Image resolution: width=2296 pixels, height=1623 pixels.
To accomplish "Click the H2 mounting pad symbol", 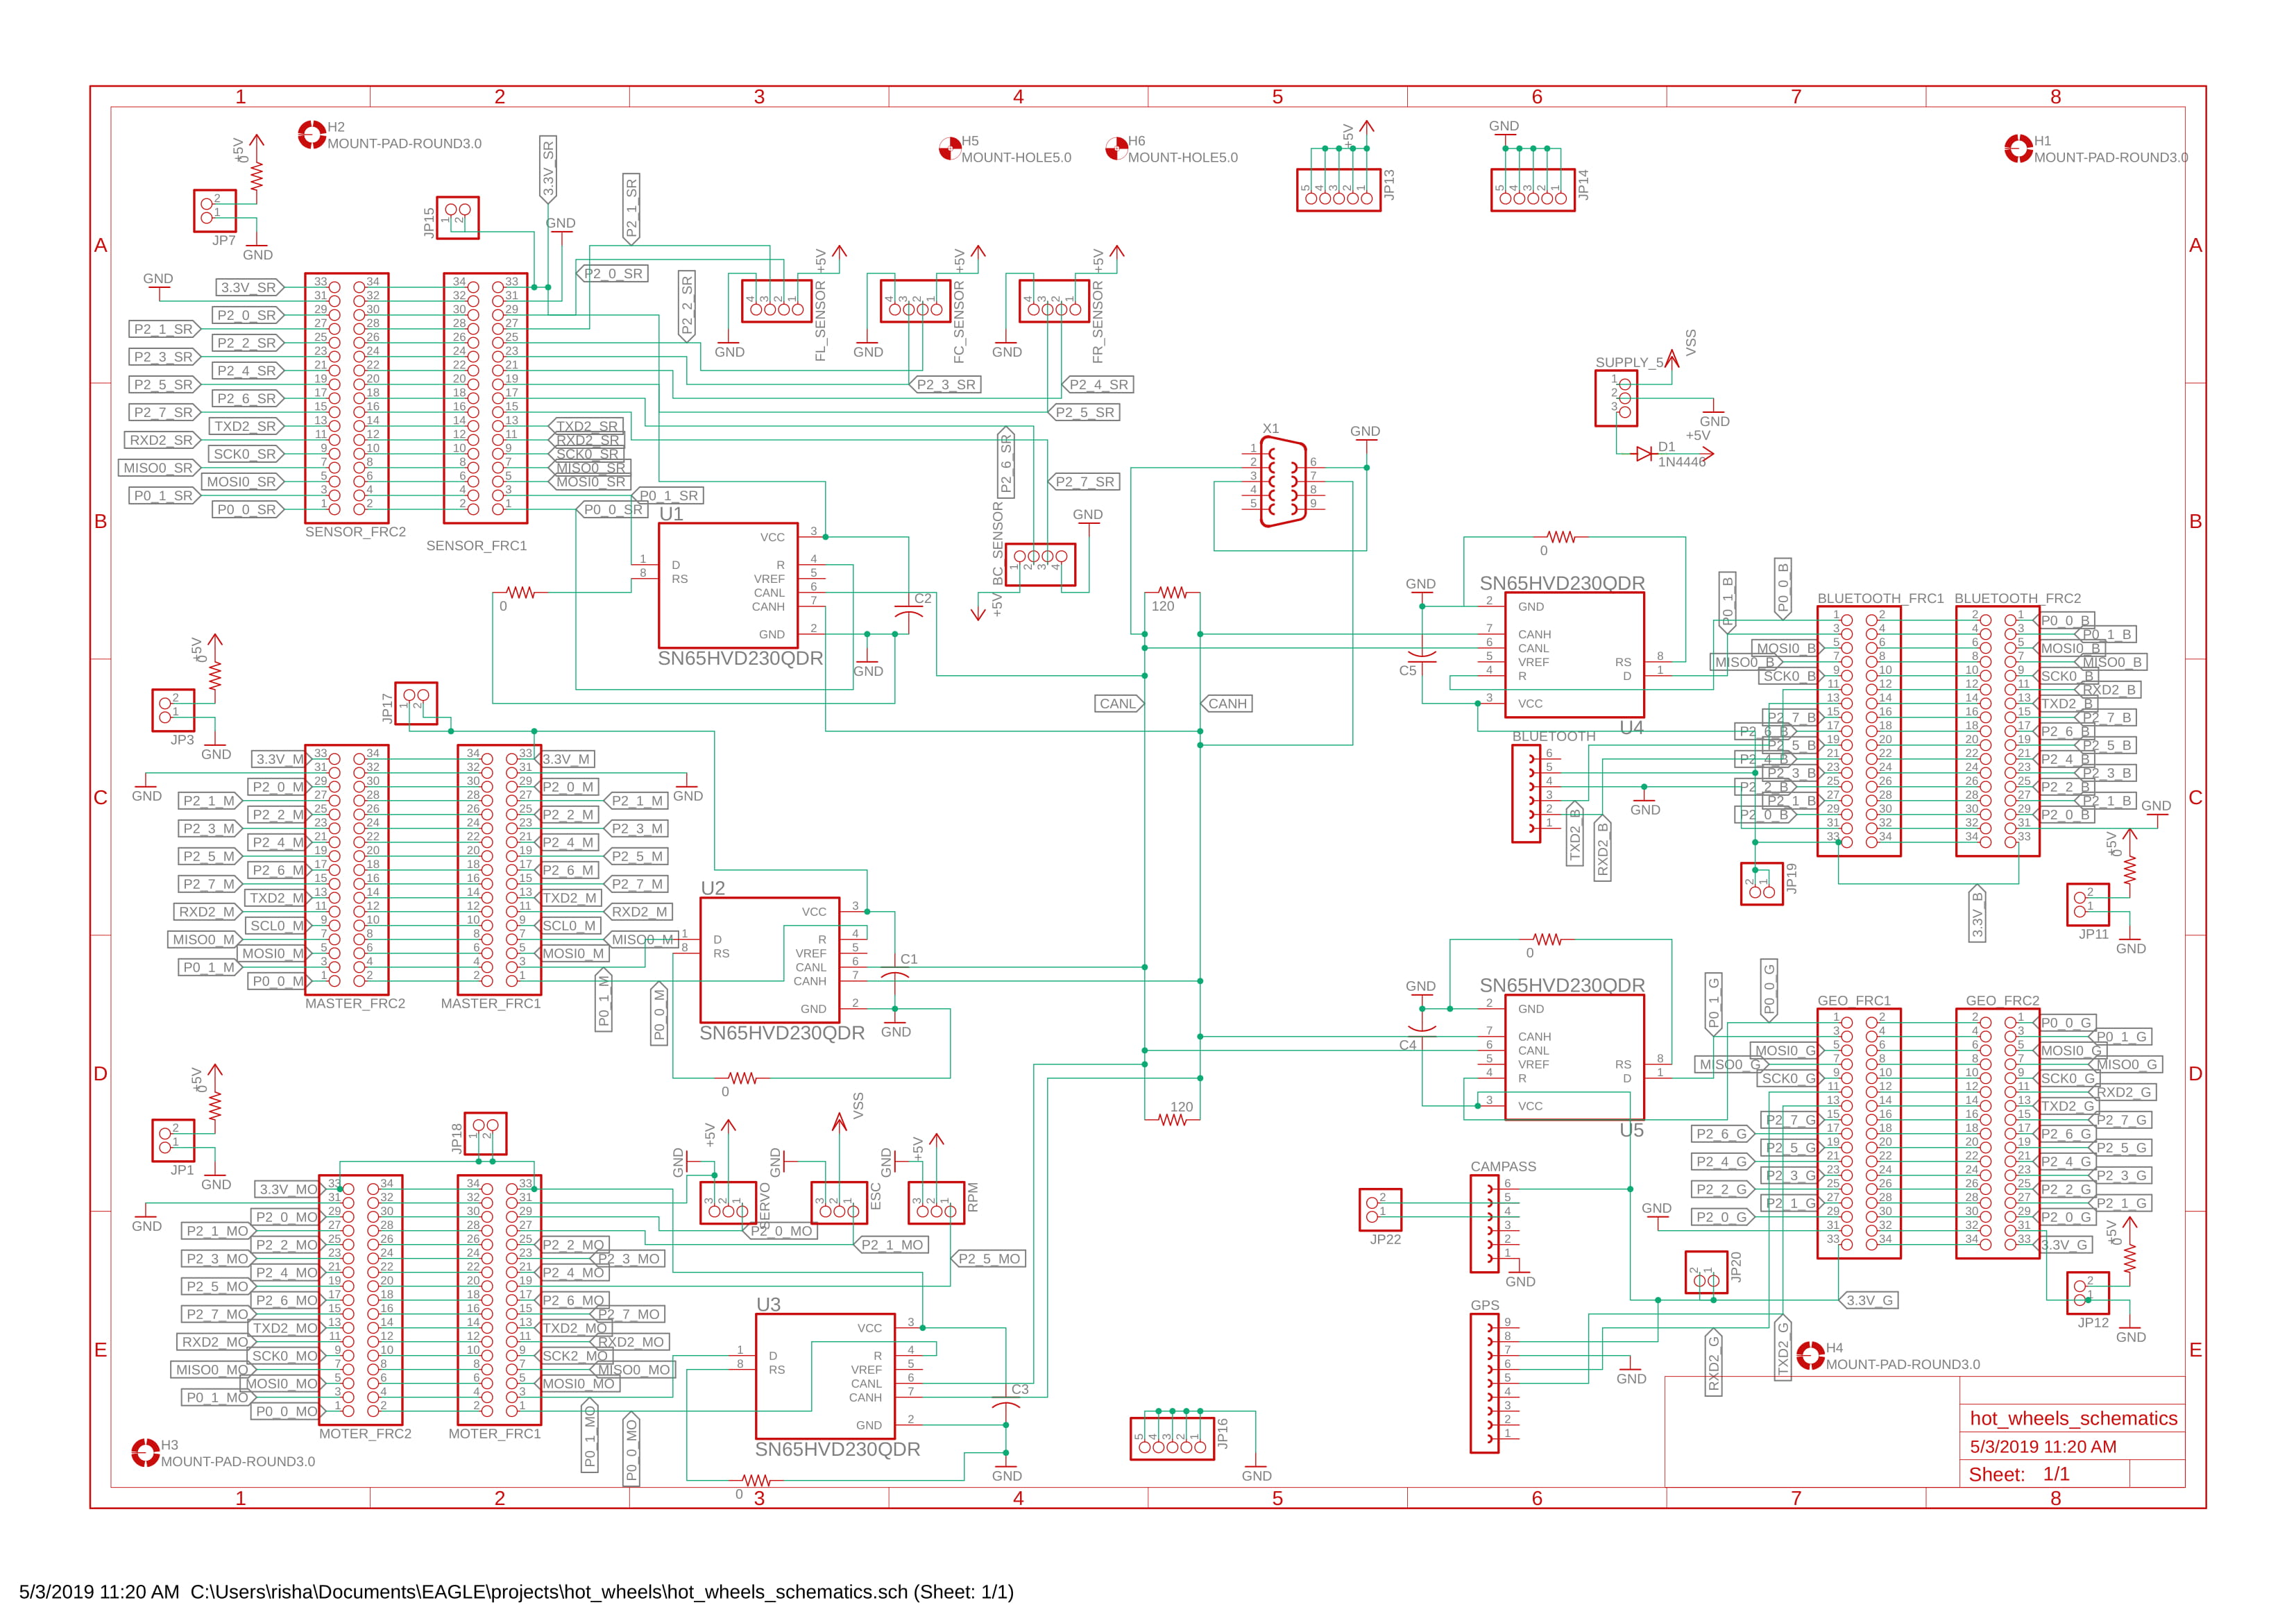I will [312, 135].
